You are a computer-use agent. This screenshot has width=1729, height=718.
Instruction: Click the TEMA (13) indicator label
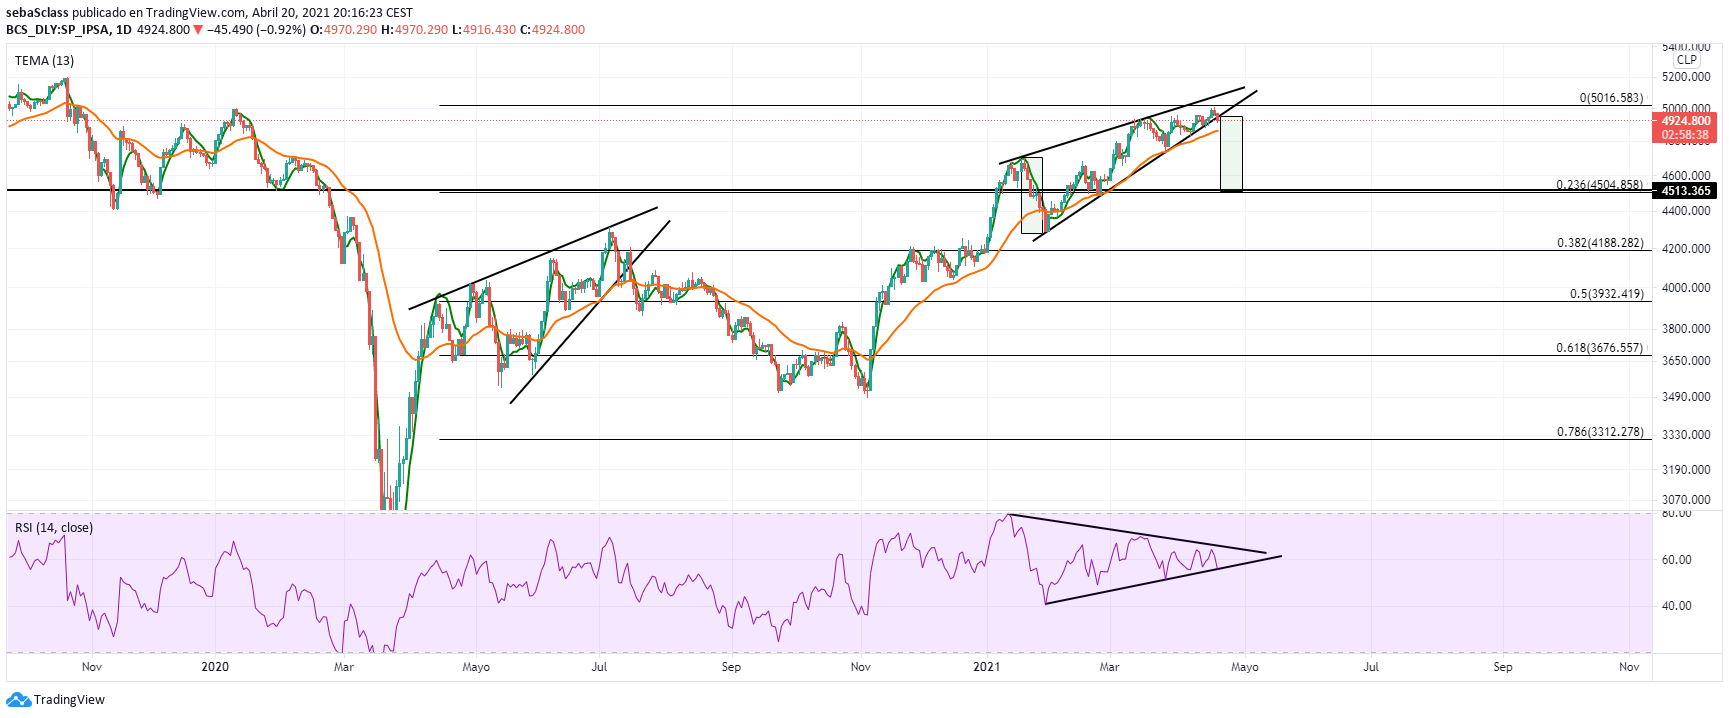pos(44,61)
